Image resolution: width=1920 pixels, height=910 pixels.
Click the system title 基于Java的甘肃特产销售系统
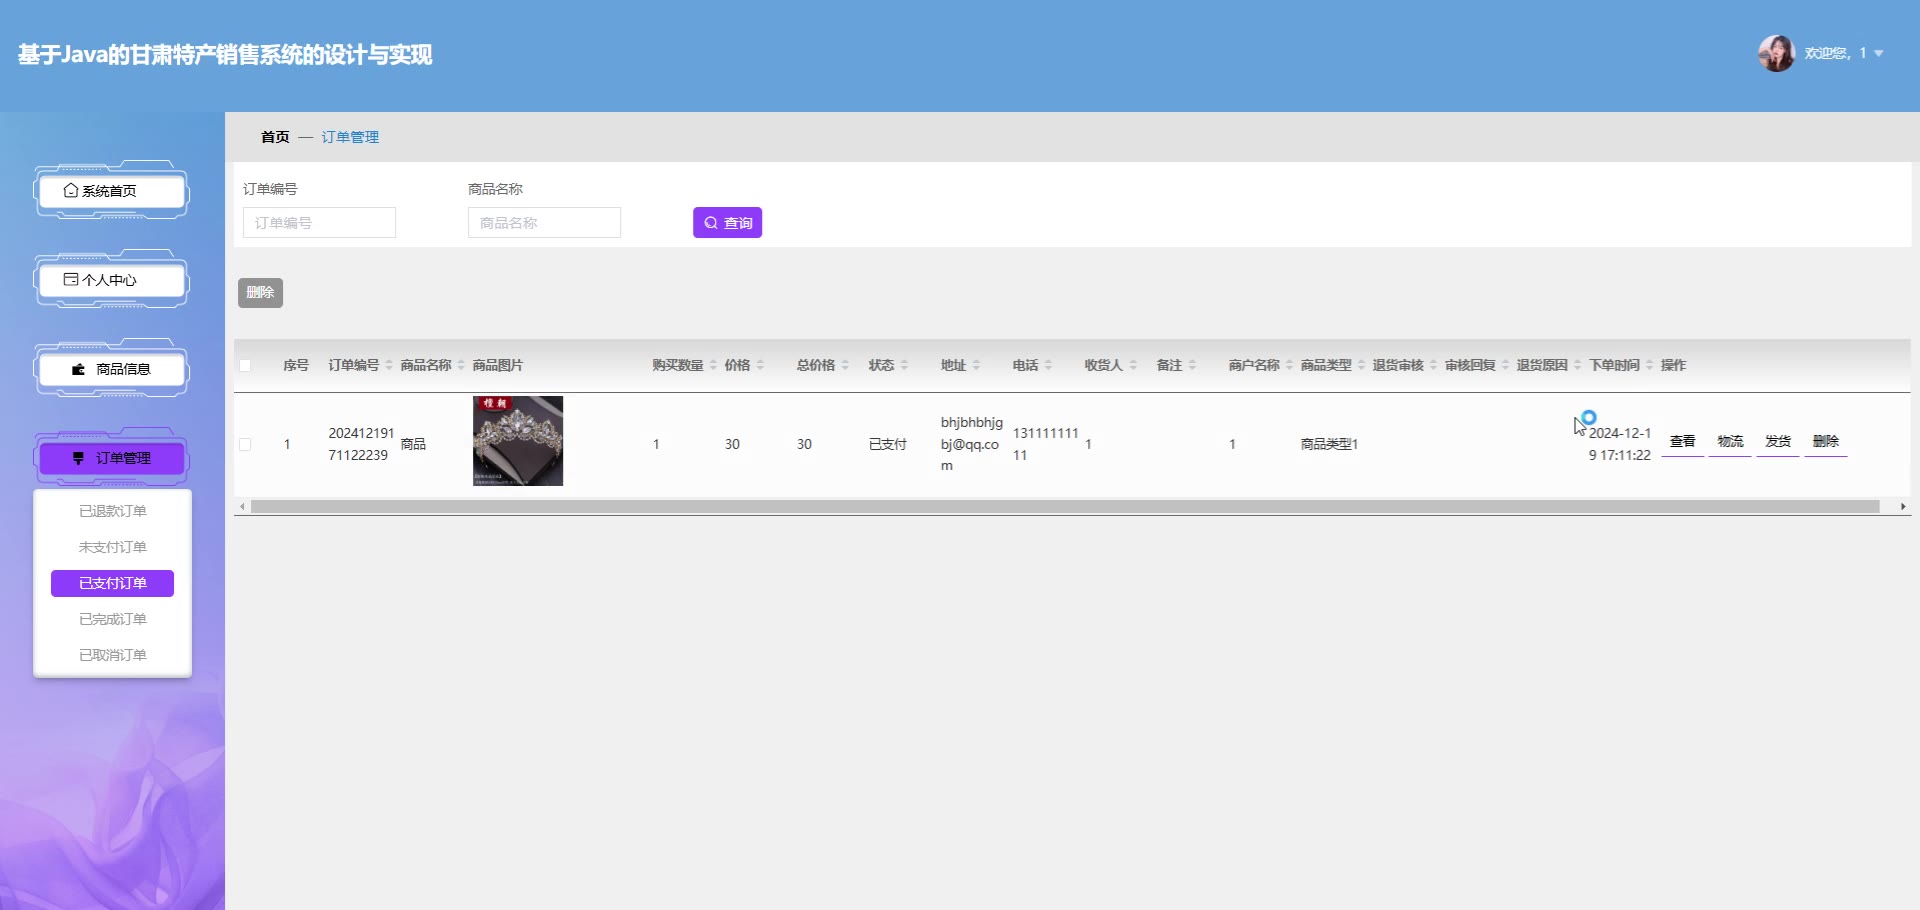click(x=225, y=55)
